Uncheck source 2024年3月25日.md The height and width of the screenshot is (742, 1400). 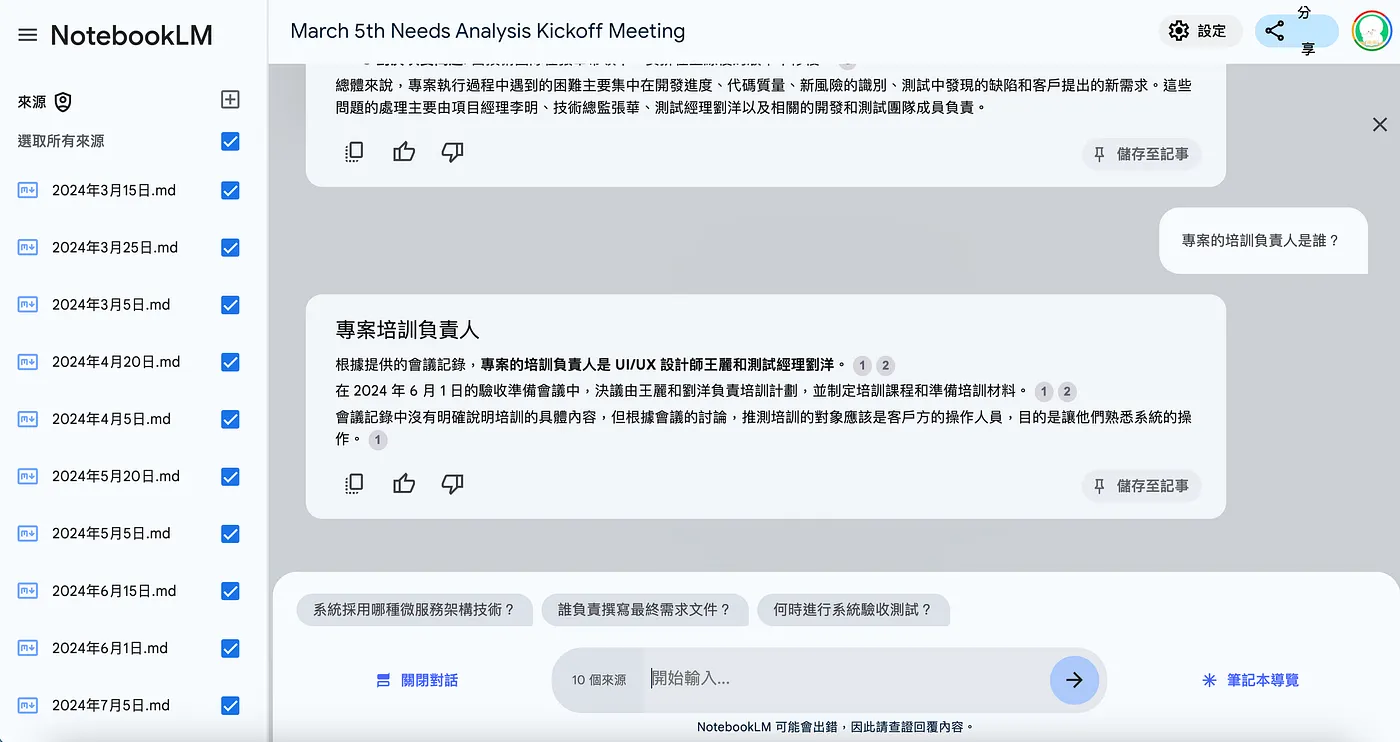(x=230, y=247)
